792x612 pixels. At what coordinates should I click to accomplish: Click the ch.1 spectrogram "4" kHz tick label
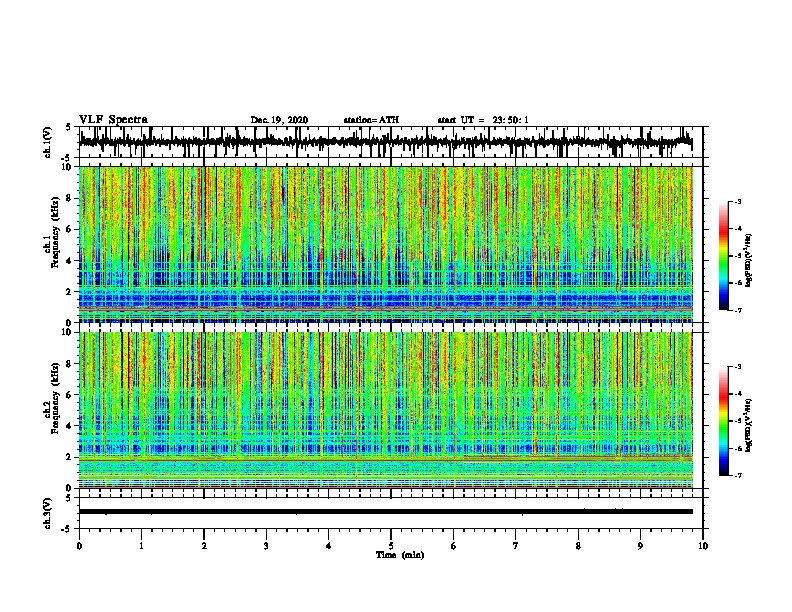pos(70,261)
